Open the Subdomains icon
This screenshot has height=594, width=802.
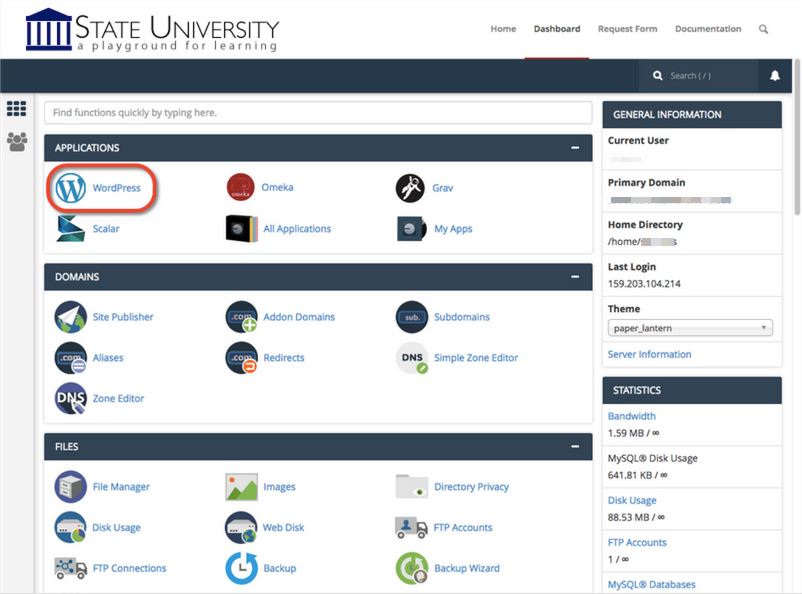point(412,317)
